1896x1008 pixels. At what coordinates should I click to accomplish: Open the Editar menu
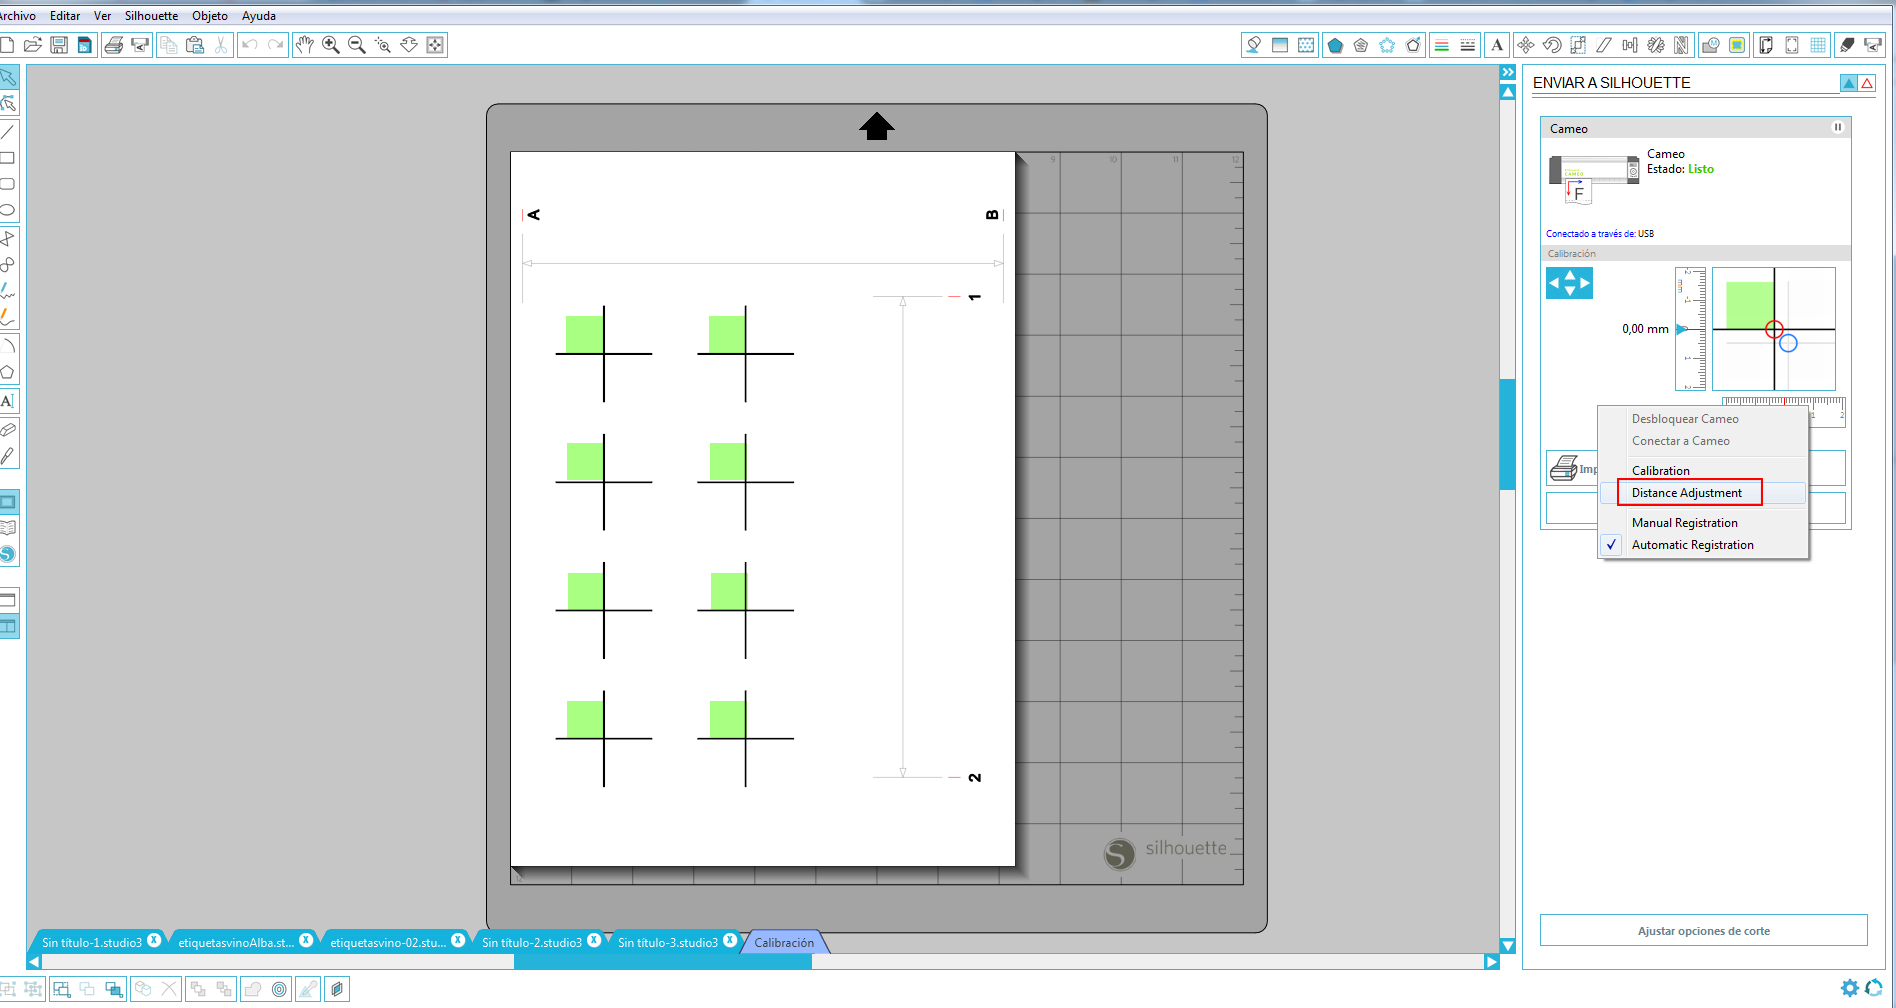pyautogui.click(x=65, y=16)
